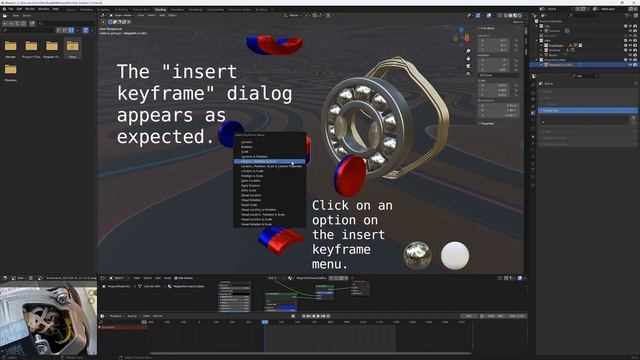Viewport: 640px width, 360px height.
Task: Open the File menu
Action: [10, 9]
